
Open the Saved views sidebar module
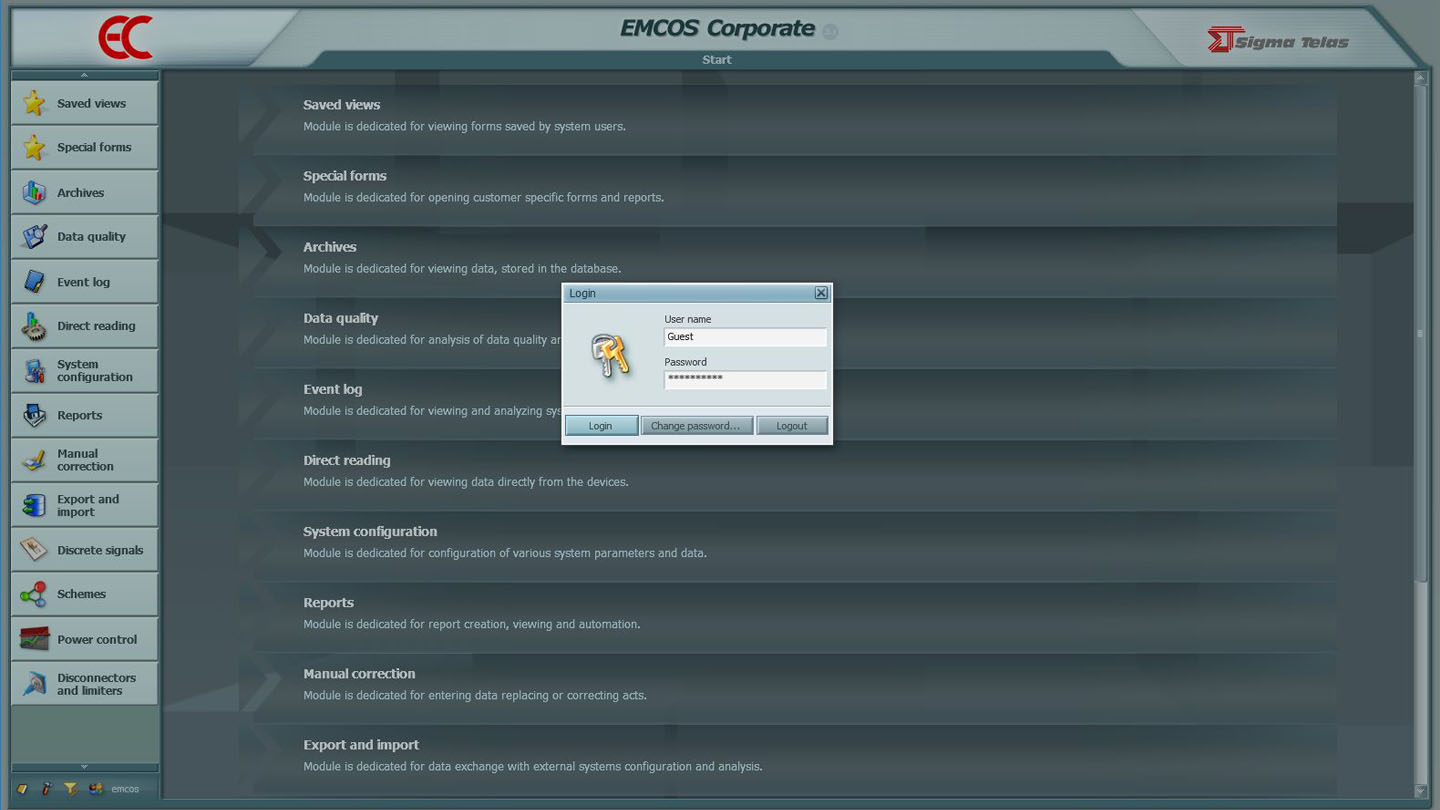[x=85, y=103]
